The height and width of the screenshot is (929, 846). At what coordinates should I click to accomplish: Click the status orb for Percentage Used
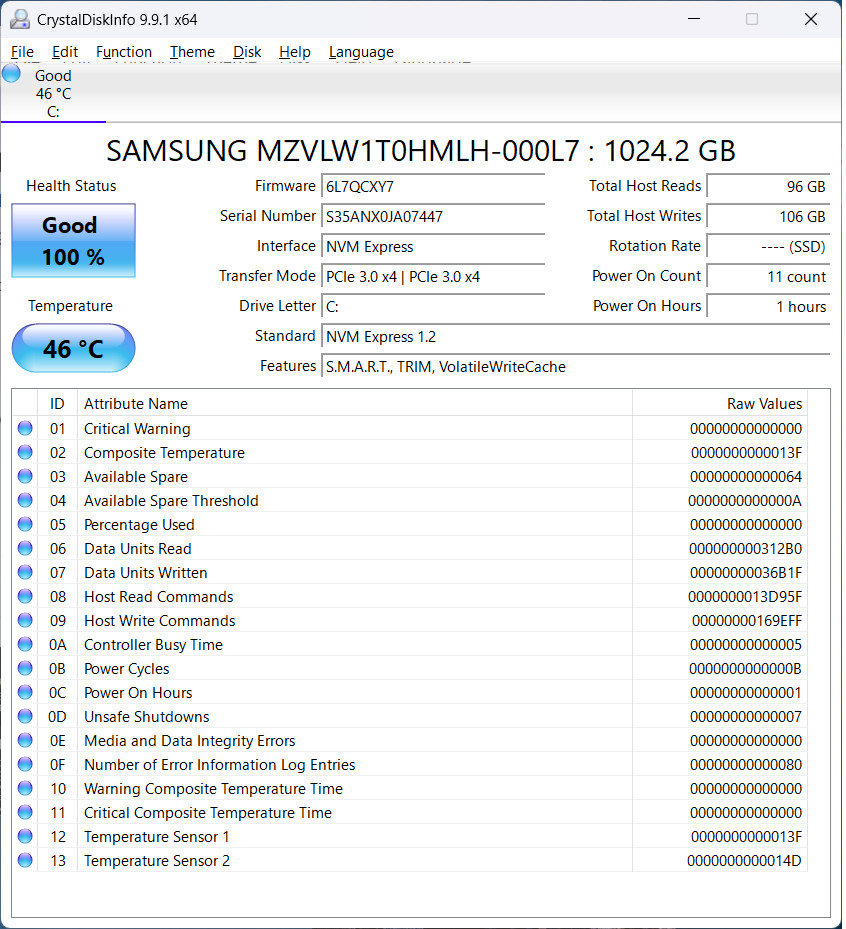click(25, 524)
